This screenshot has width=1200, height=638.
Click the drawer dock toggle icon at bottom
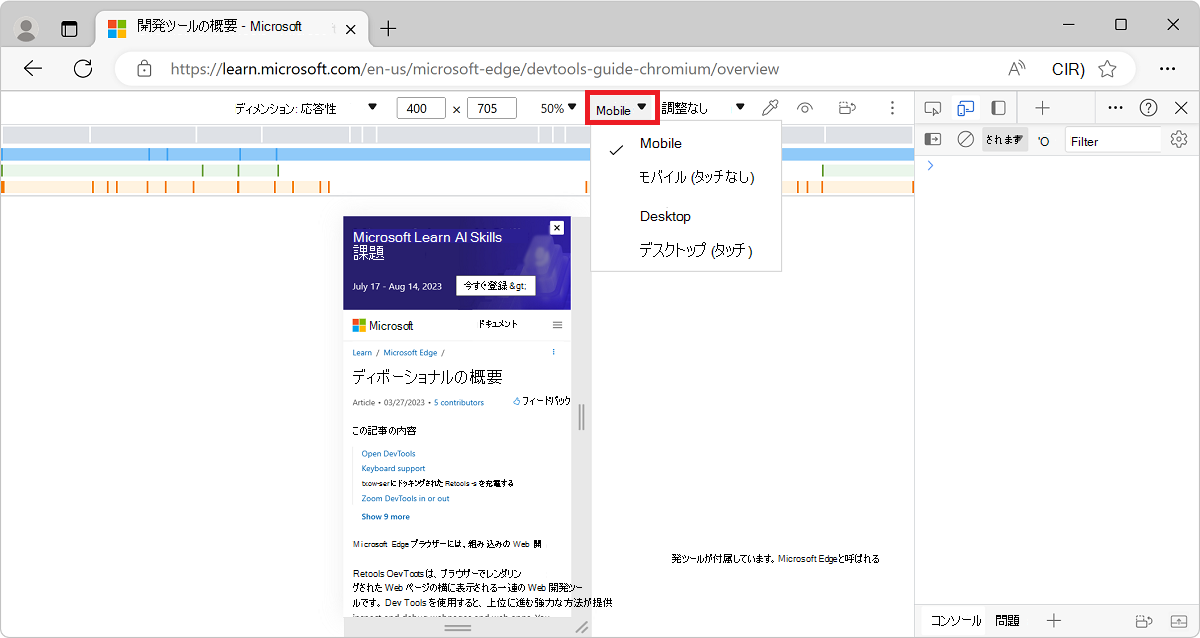point(1146,621)
